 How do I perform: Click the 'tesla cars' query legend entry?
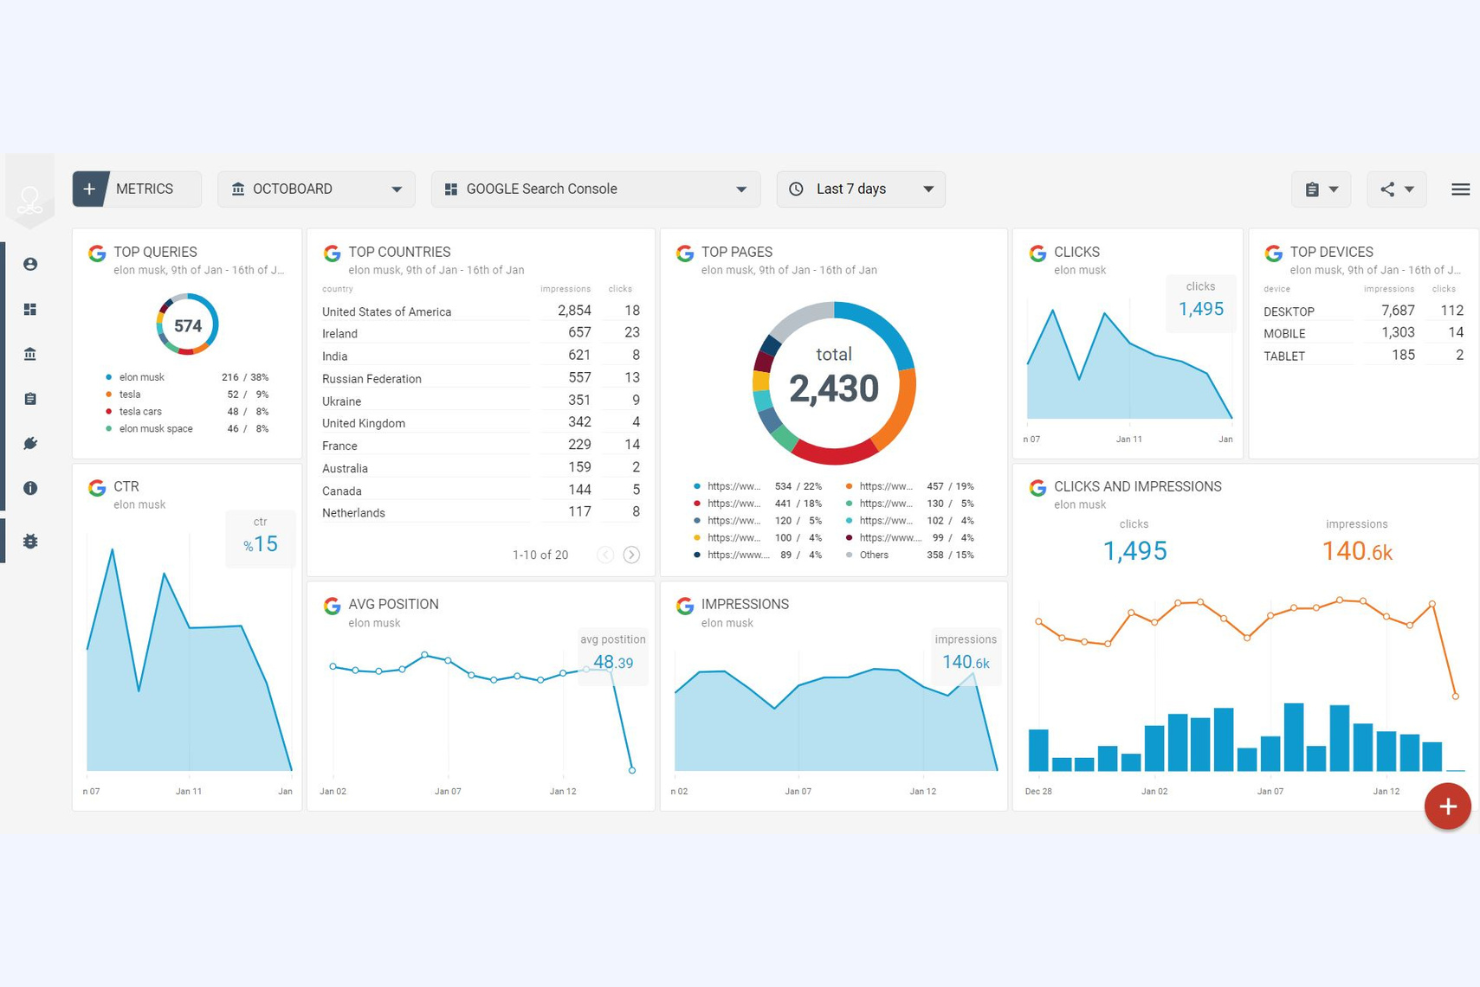pyautogui.click(x=187, y=411)
